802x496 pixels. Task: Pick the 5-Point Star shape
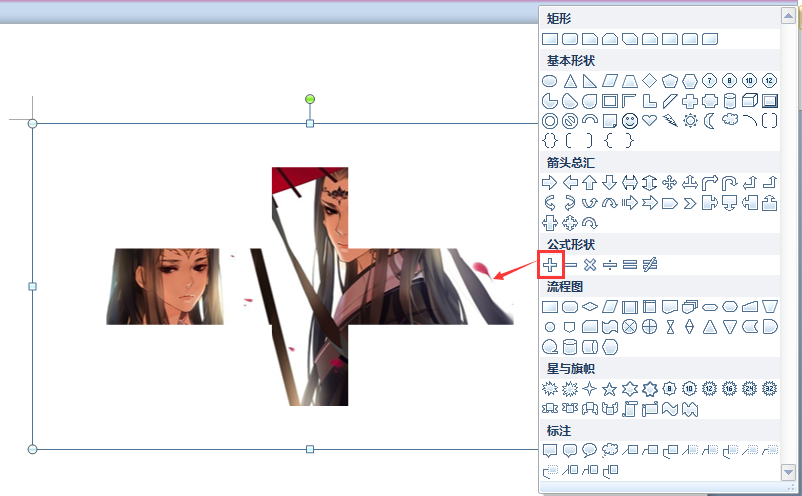pyautogui.click(x=610, y=389)
